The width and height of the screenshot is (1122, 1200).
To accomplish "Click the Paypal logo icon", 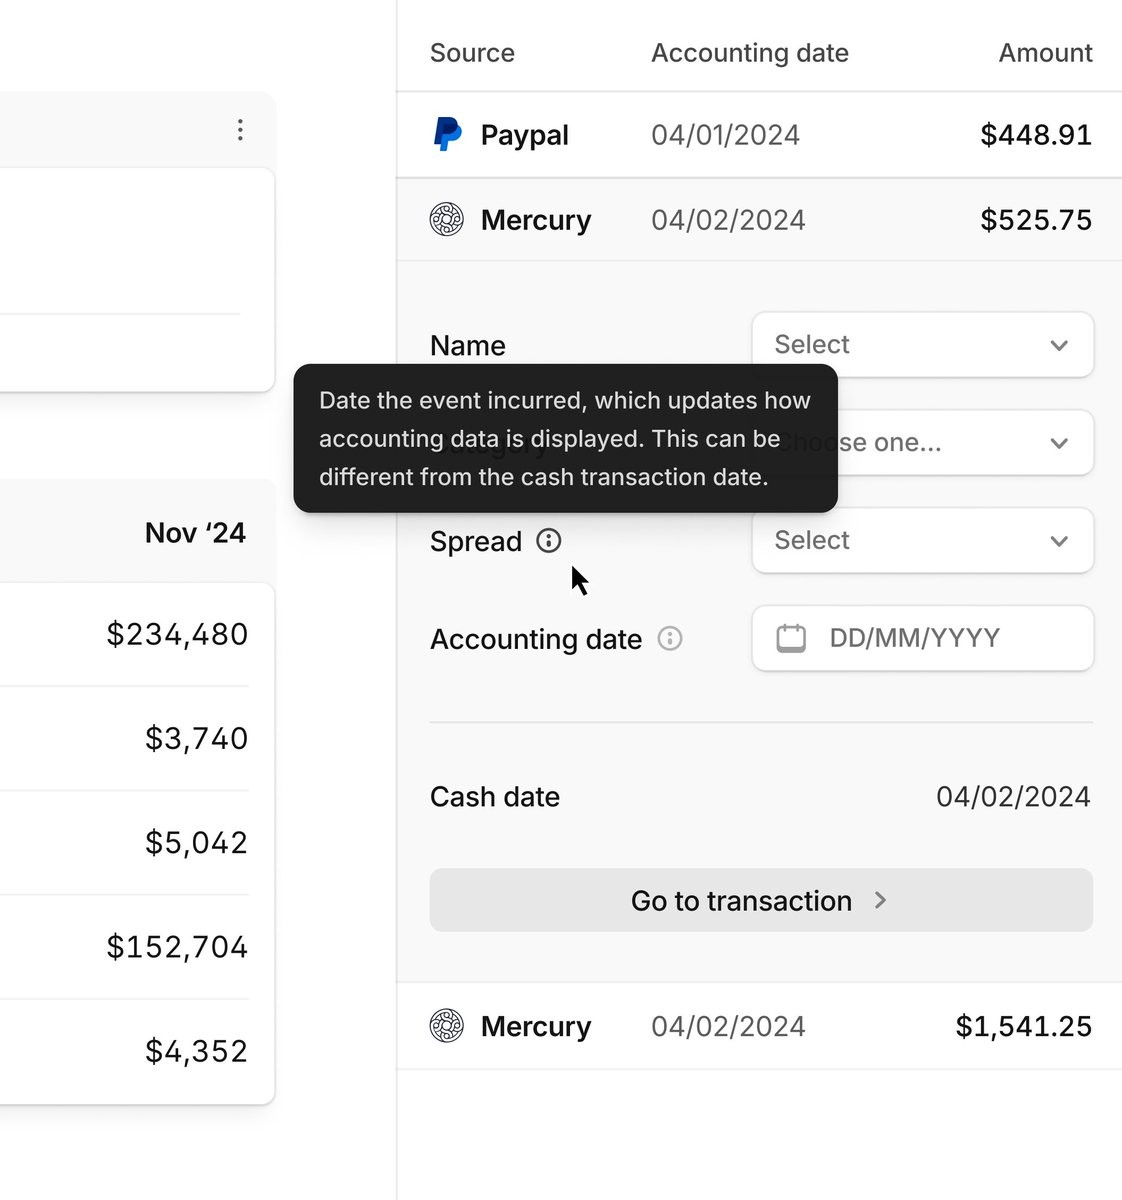I will (x=447, y=135).
